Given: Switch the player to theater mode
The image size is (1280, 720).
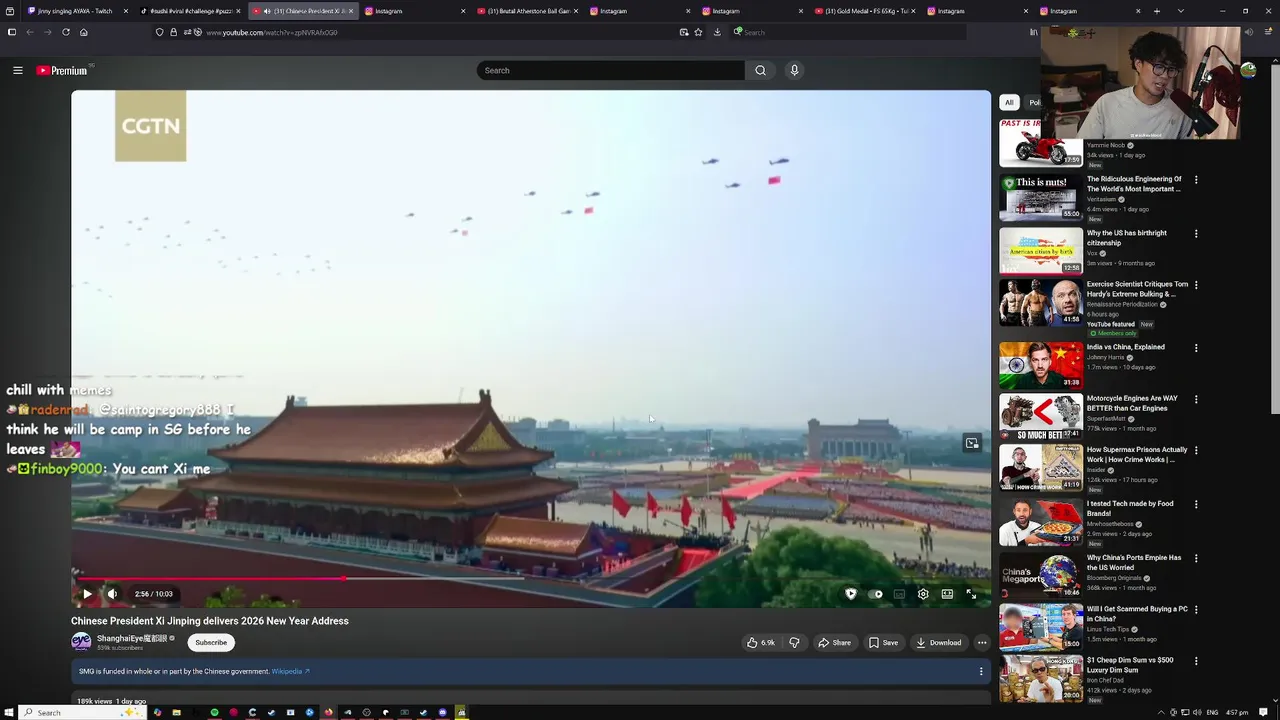Looking at the screenshot, I should tap(947, 594).
